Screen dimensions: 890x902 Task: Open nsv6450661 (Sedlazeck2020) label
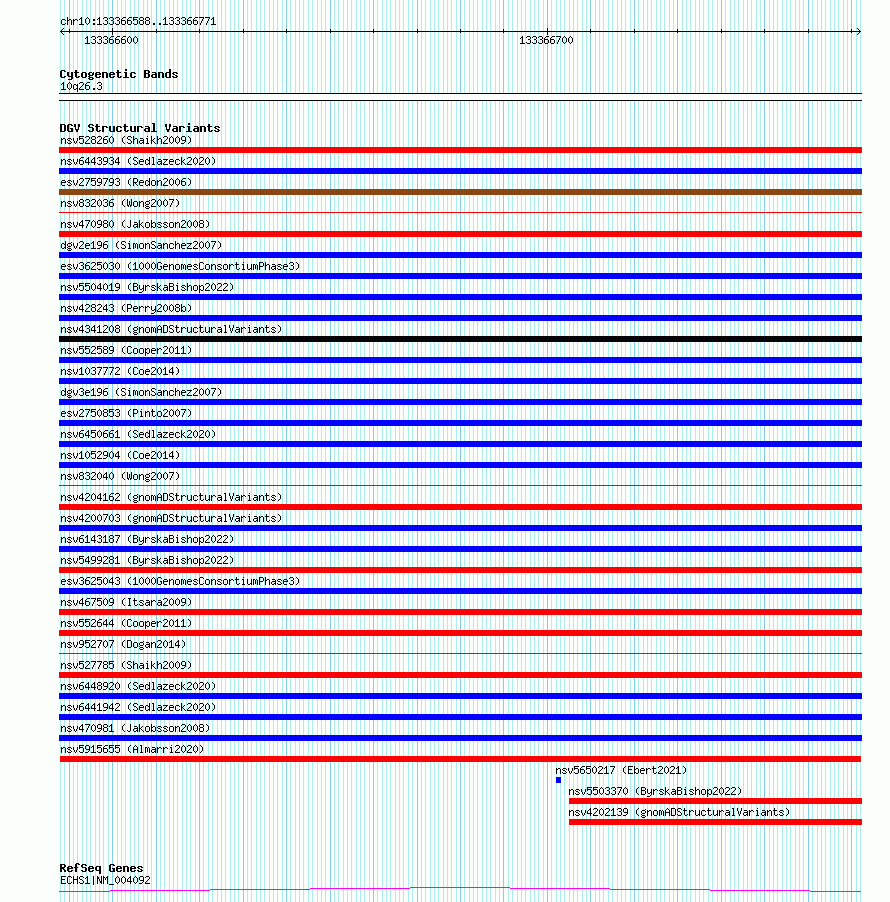[x=138, y=434]
